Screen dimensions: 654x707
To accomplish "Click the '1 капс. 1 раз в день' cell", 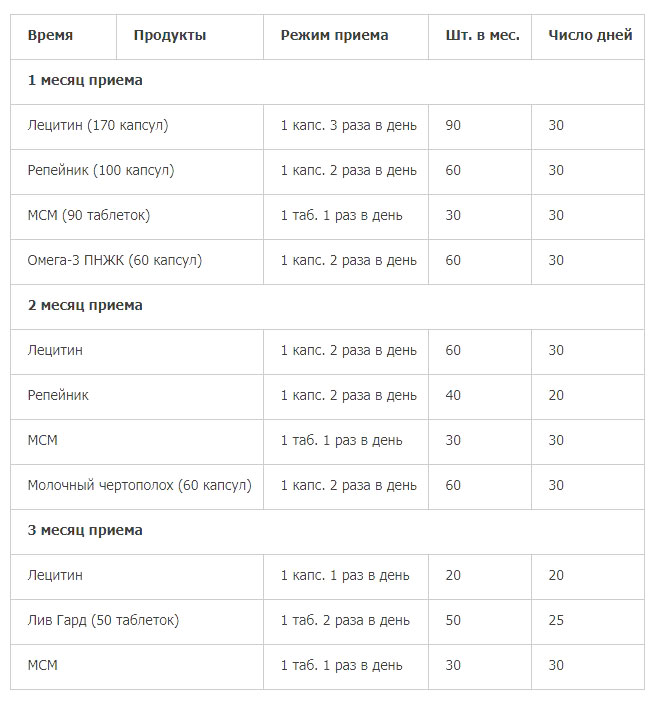I will [346, 577].
